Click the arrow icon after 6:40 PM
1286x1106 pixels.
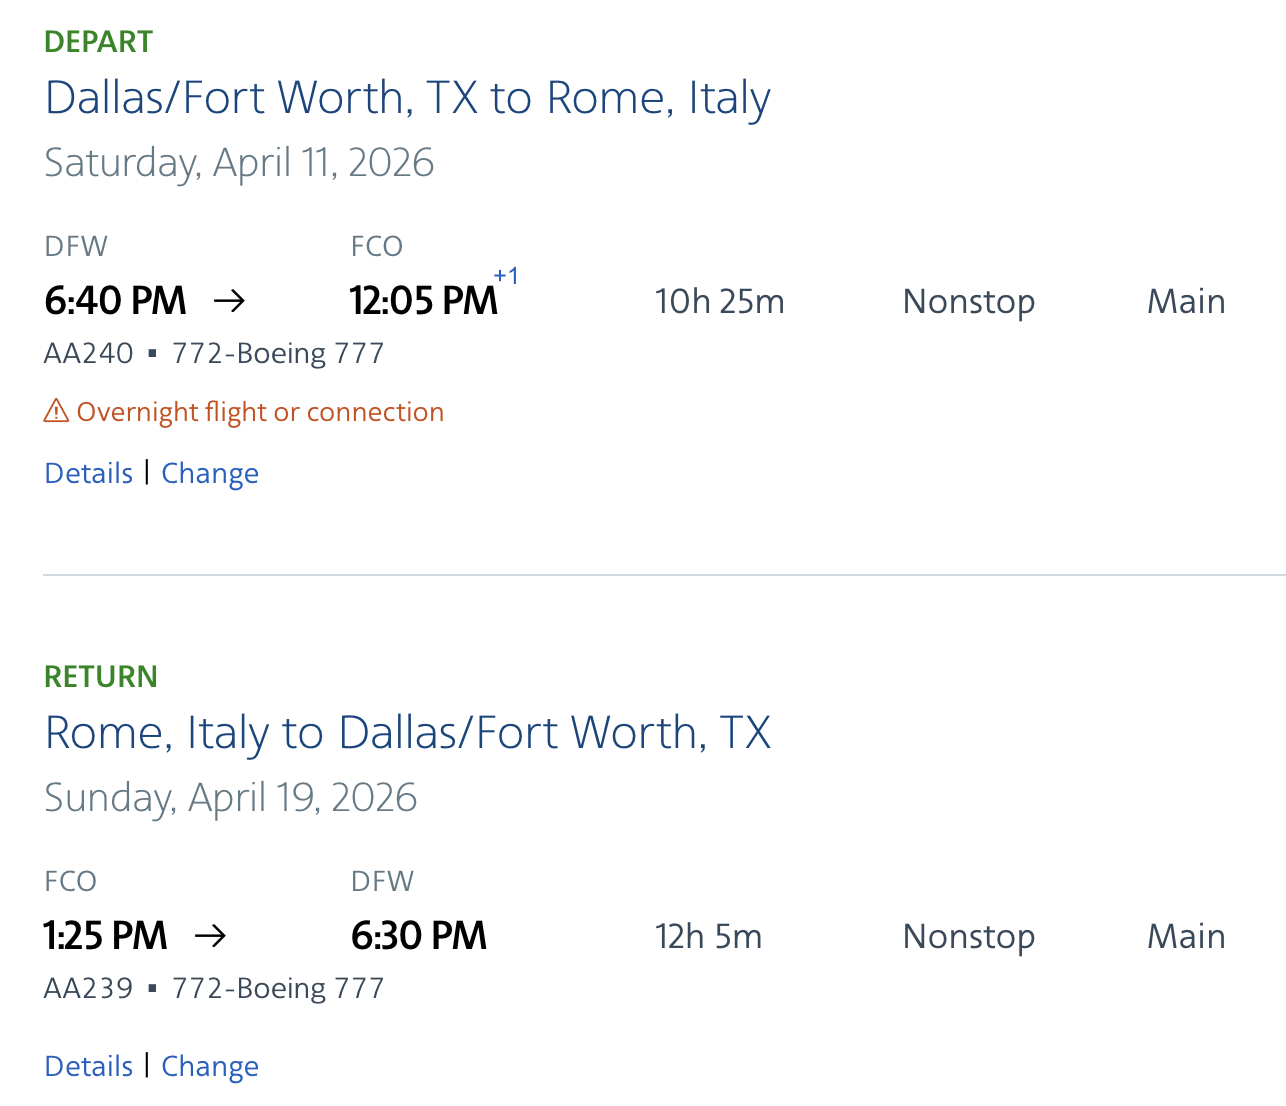click(x=229, y=301)
